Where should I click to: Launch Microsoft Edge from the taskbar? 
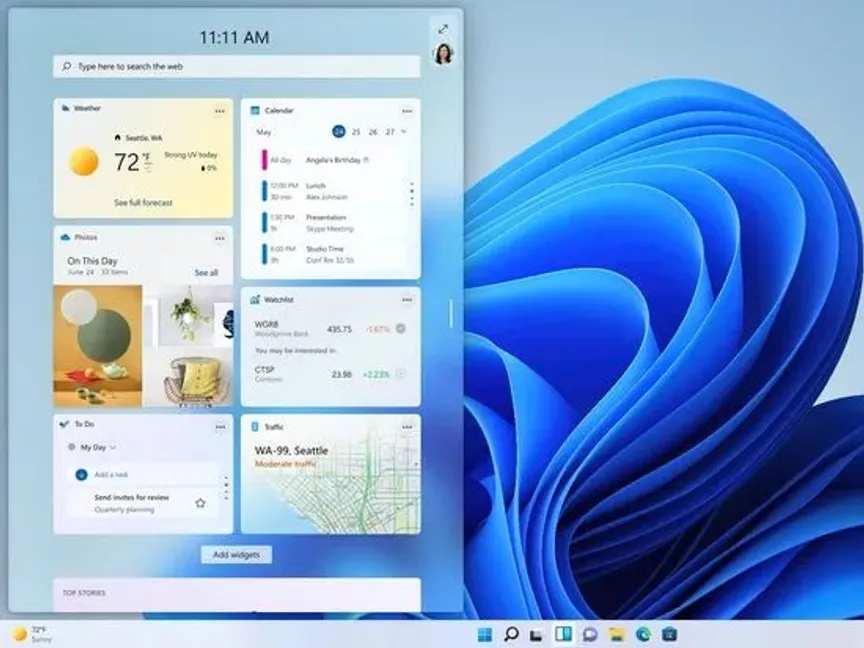pyautogui.click(x=643, y=634)
